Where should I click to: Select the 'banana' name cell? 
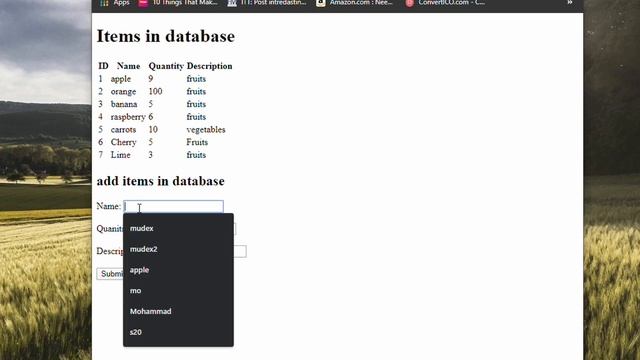click(x=124, y=104)
